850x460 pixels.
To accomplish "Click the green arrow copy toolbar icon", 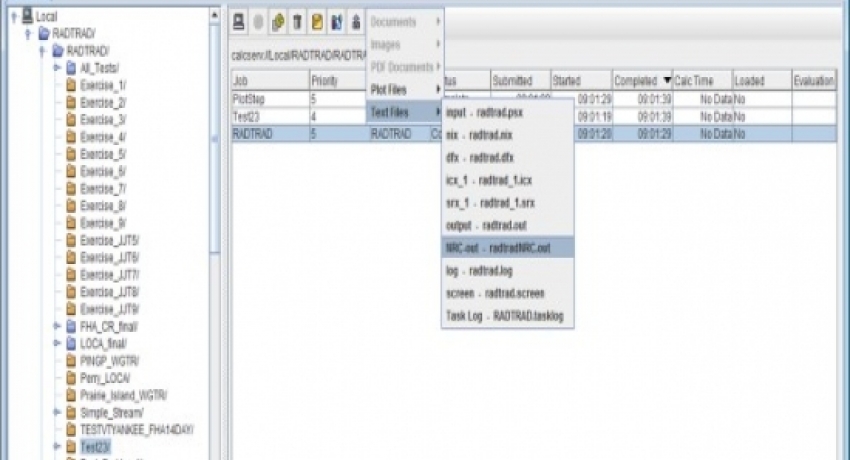I will (278, 22).
